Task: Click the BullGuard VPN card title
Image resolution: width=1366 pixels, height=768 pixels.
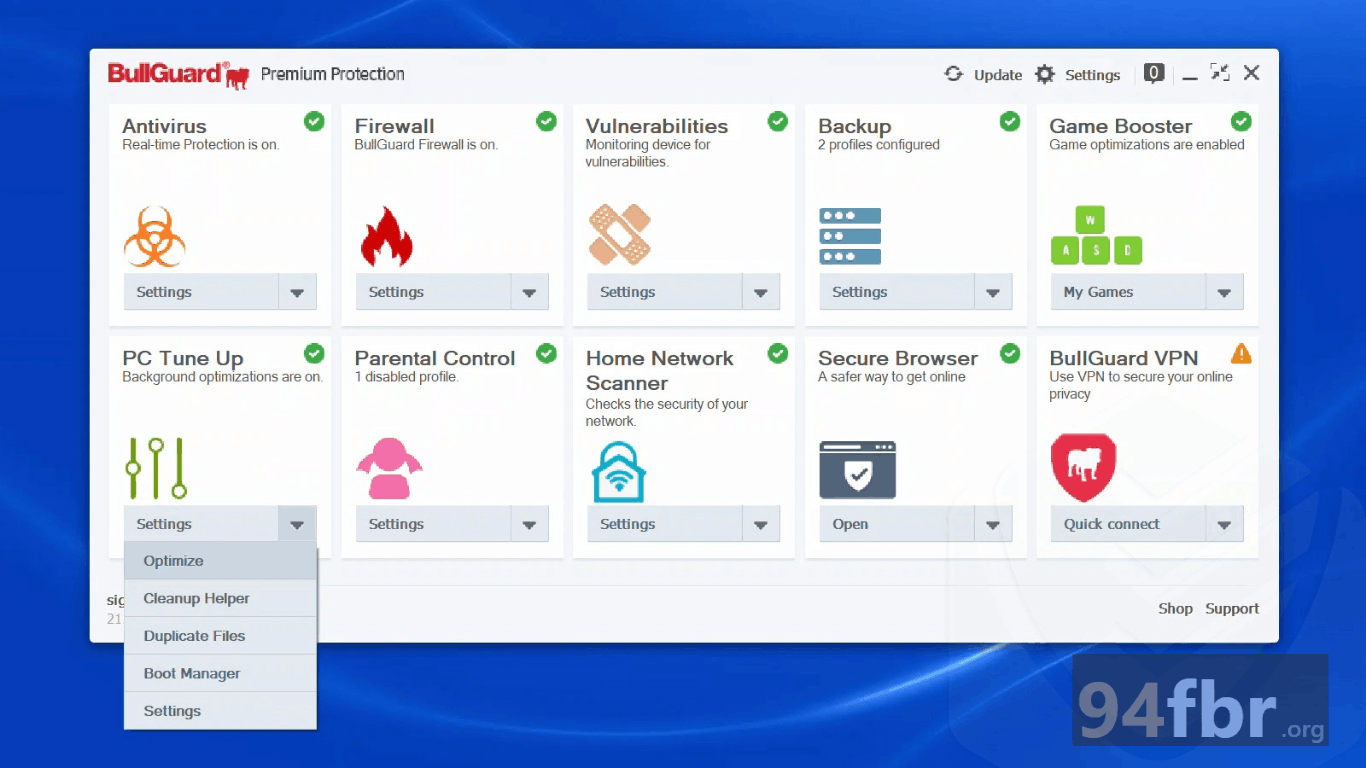Action: click(1123, 358)
